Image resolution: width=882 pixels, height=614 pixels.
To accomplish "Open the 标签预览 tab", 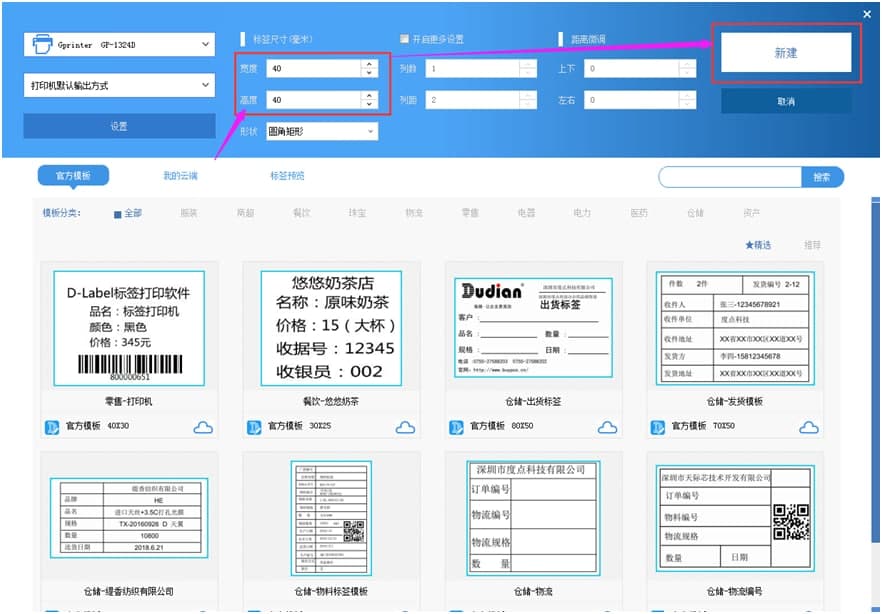I will coord(287,176).
